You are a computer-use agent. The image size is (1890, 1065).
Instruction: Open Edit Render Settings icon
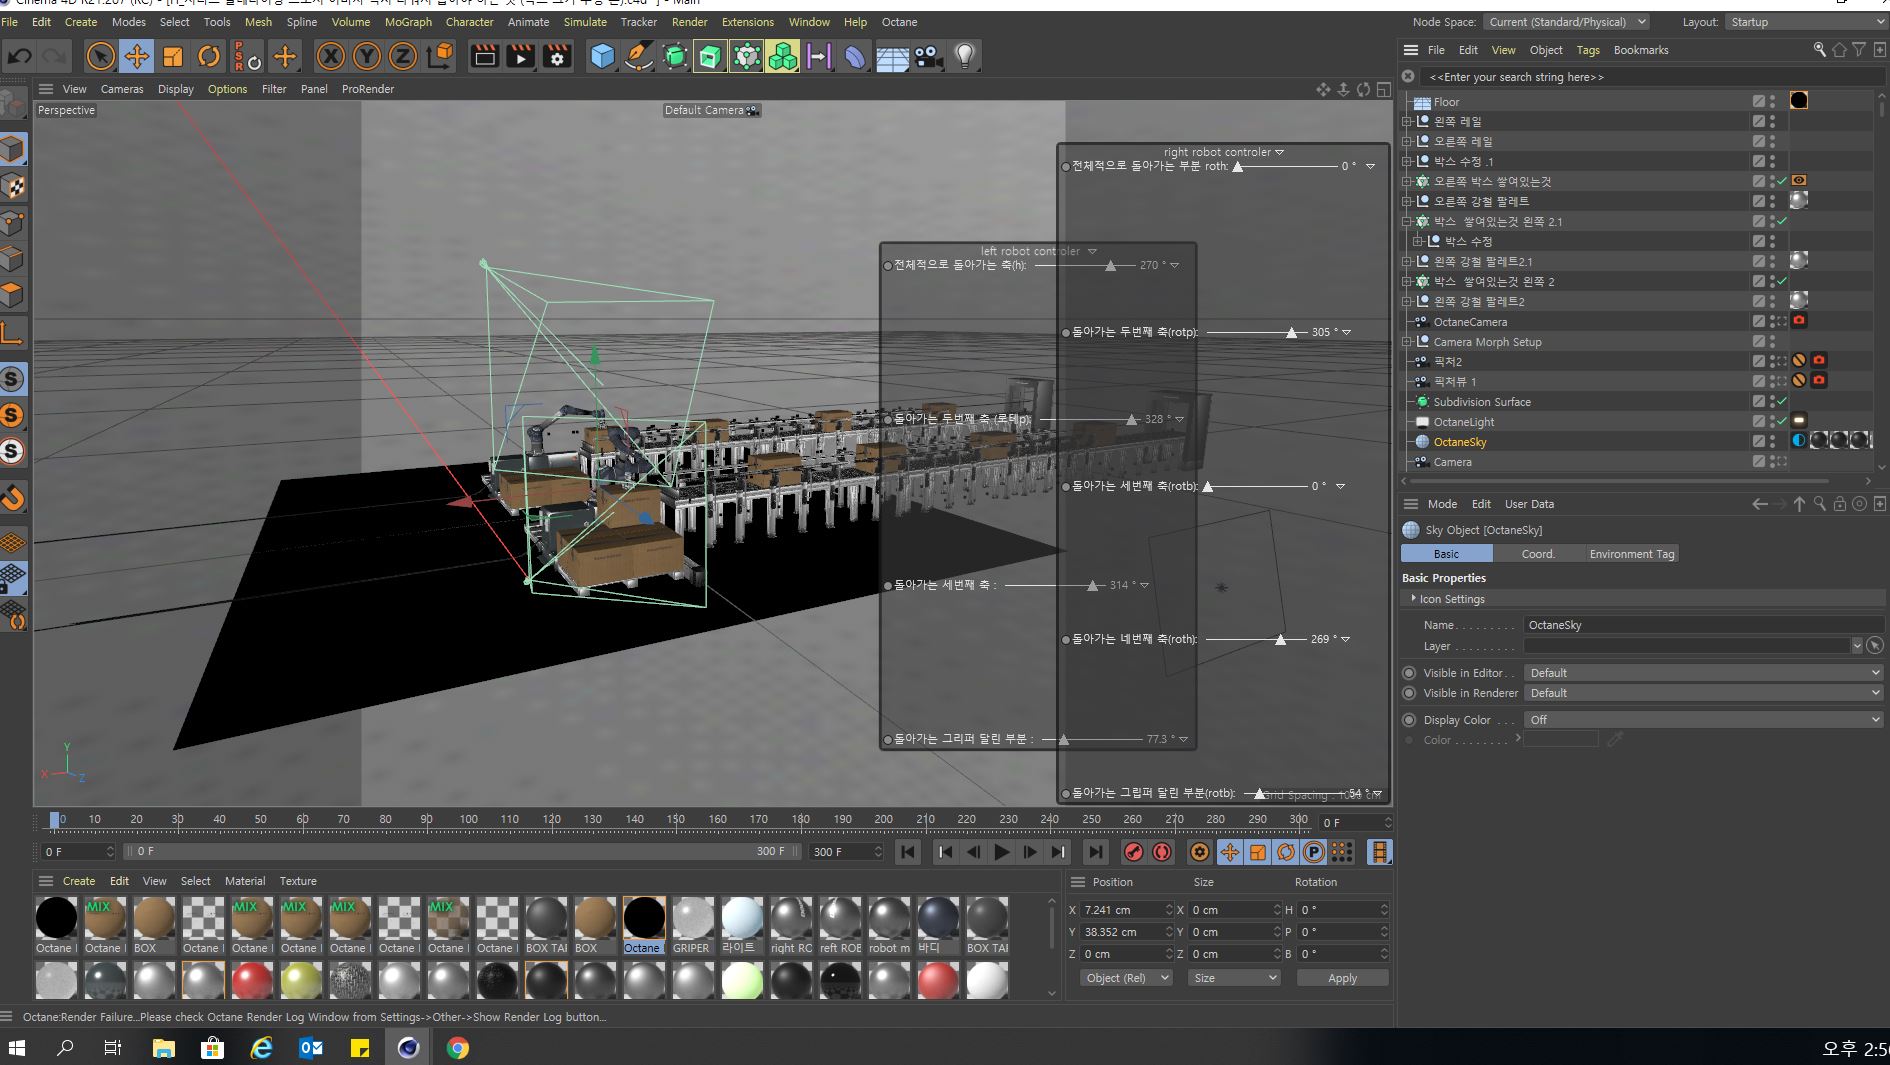557,57
